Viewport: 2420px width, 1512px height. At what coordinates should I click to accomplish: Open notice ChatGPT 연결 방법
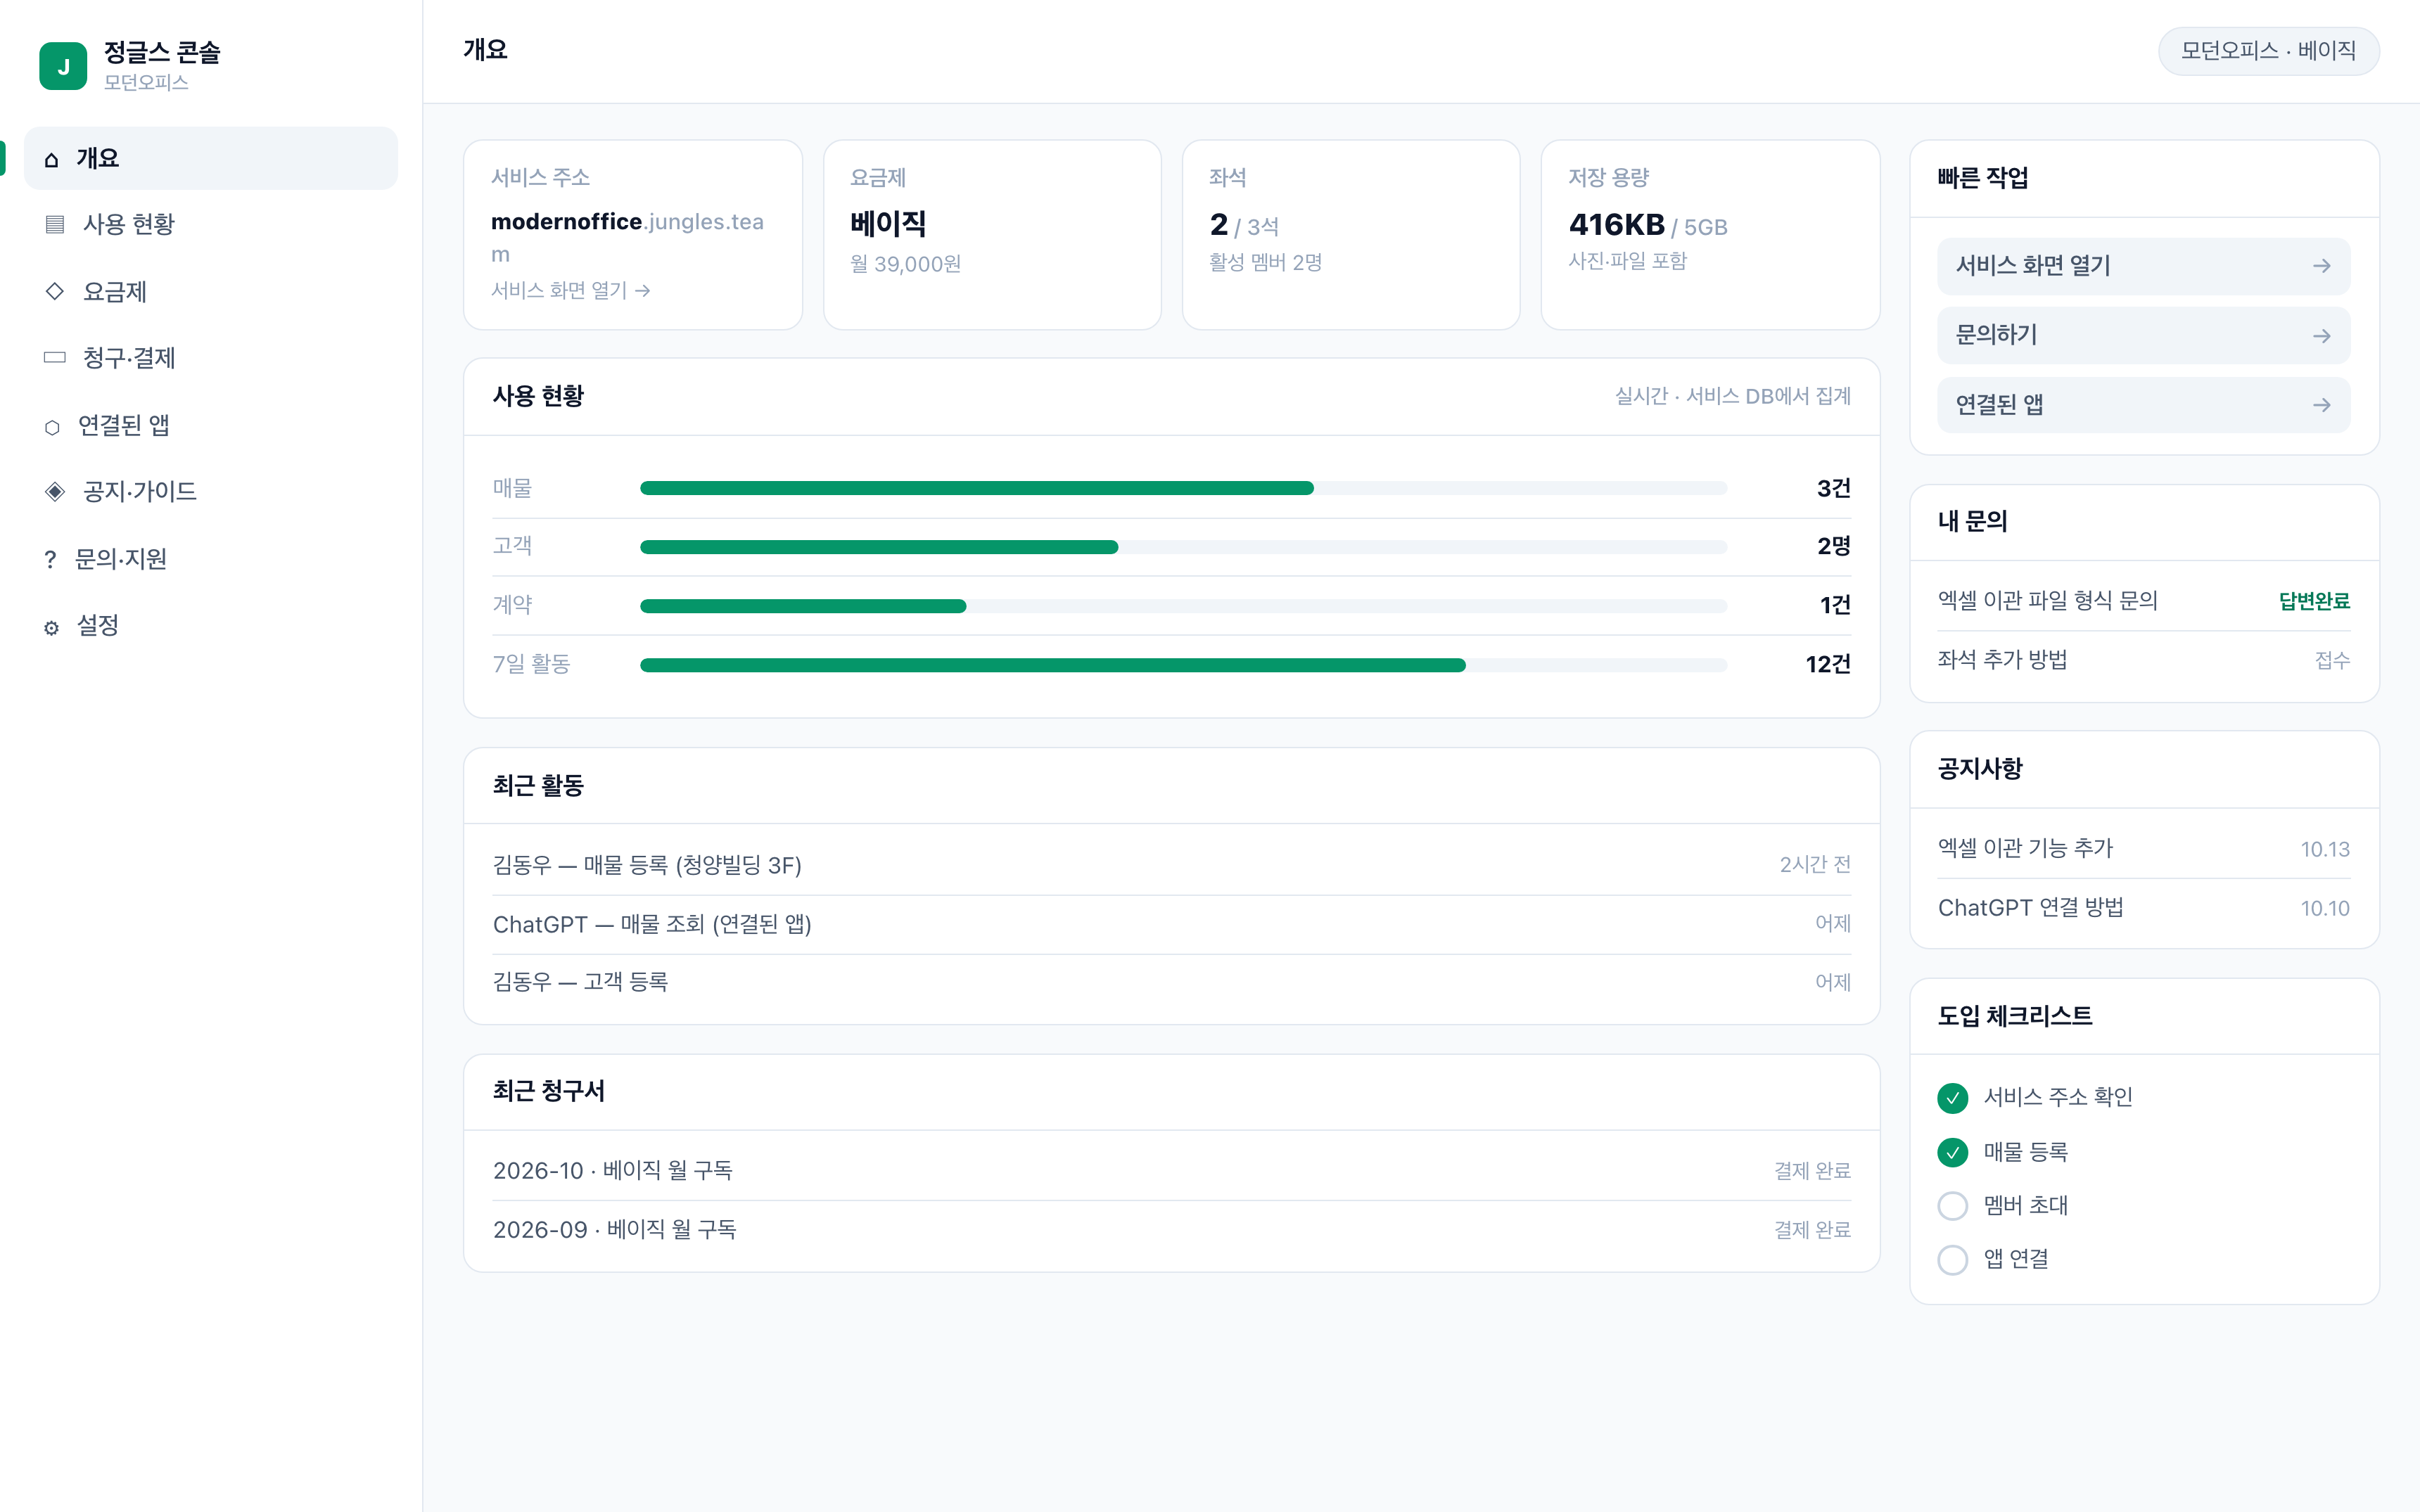click(x=2143, y=908)
